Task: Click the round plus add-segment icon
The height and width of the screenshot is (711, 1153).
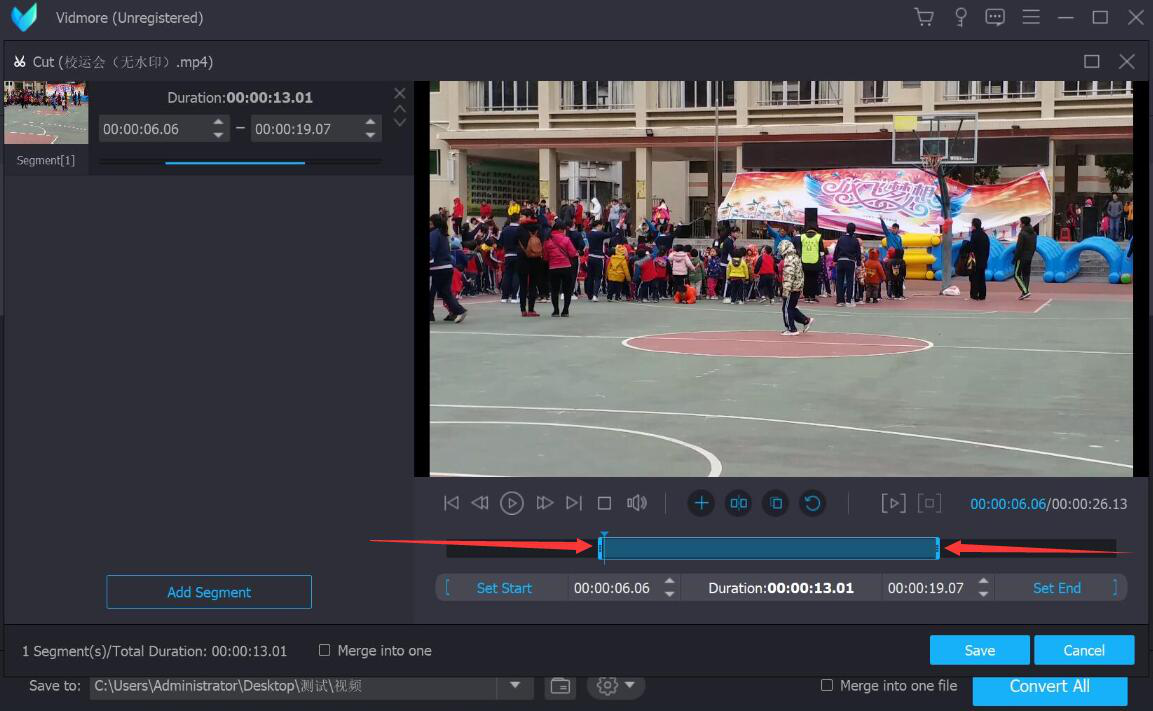Action: [x=701, y=503]
